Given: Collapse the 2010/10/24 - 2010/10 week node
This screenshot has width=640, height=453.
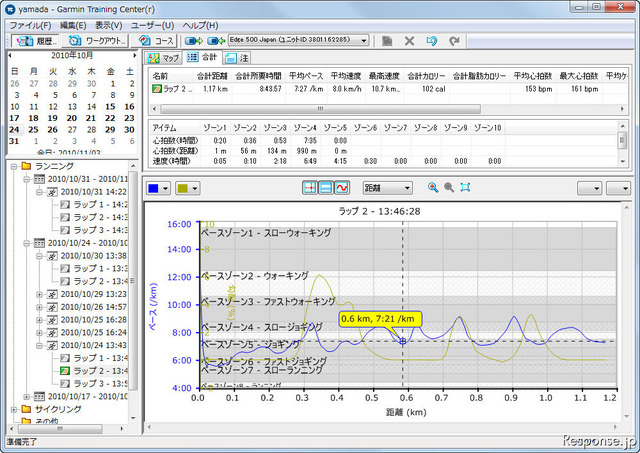Looking at the screenshot, I should (27, 243).
